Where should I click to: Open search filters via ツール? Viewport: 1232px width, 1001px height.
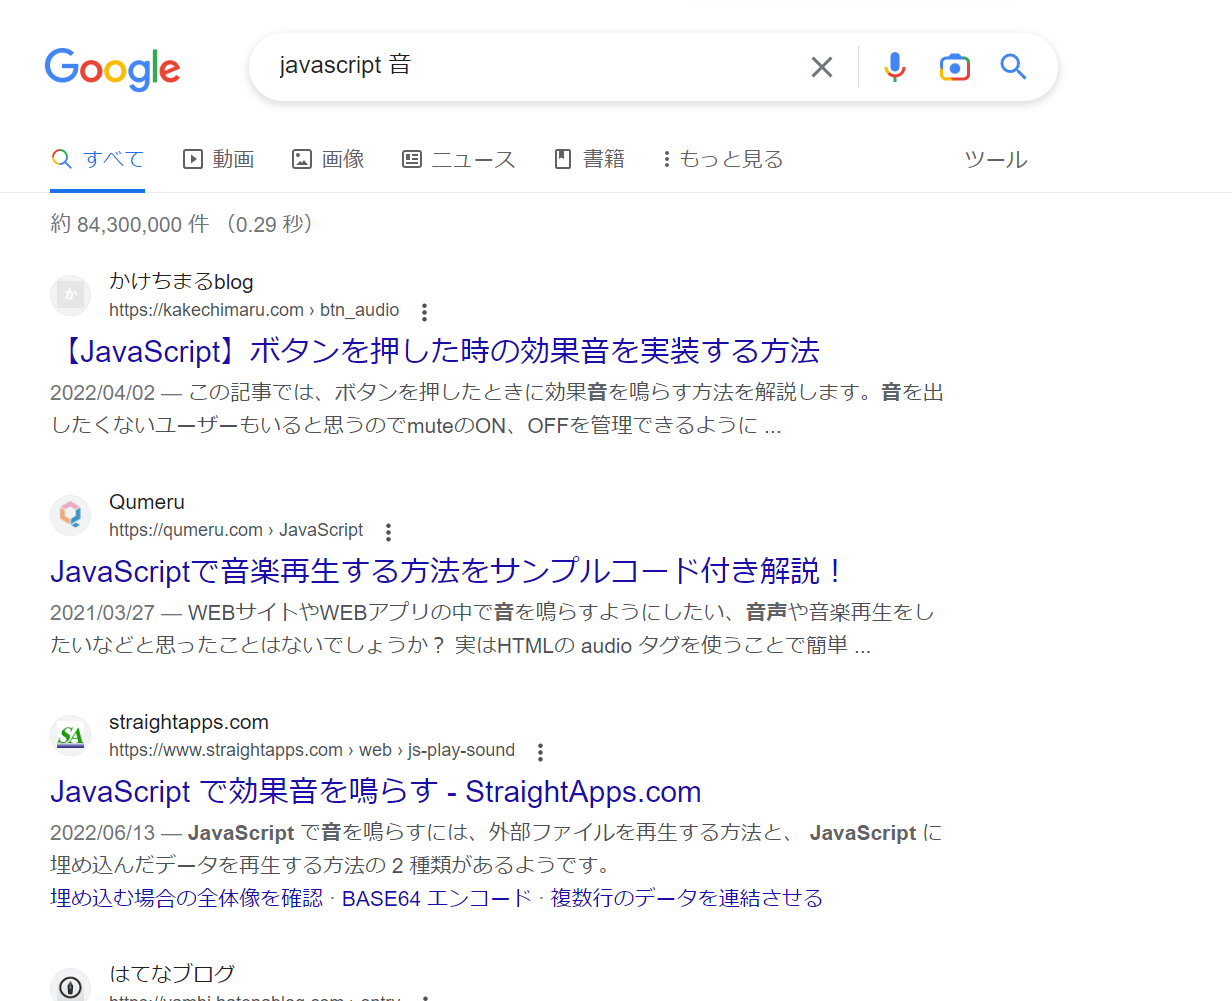[x=995, y=159]
